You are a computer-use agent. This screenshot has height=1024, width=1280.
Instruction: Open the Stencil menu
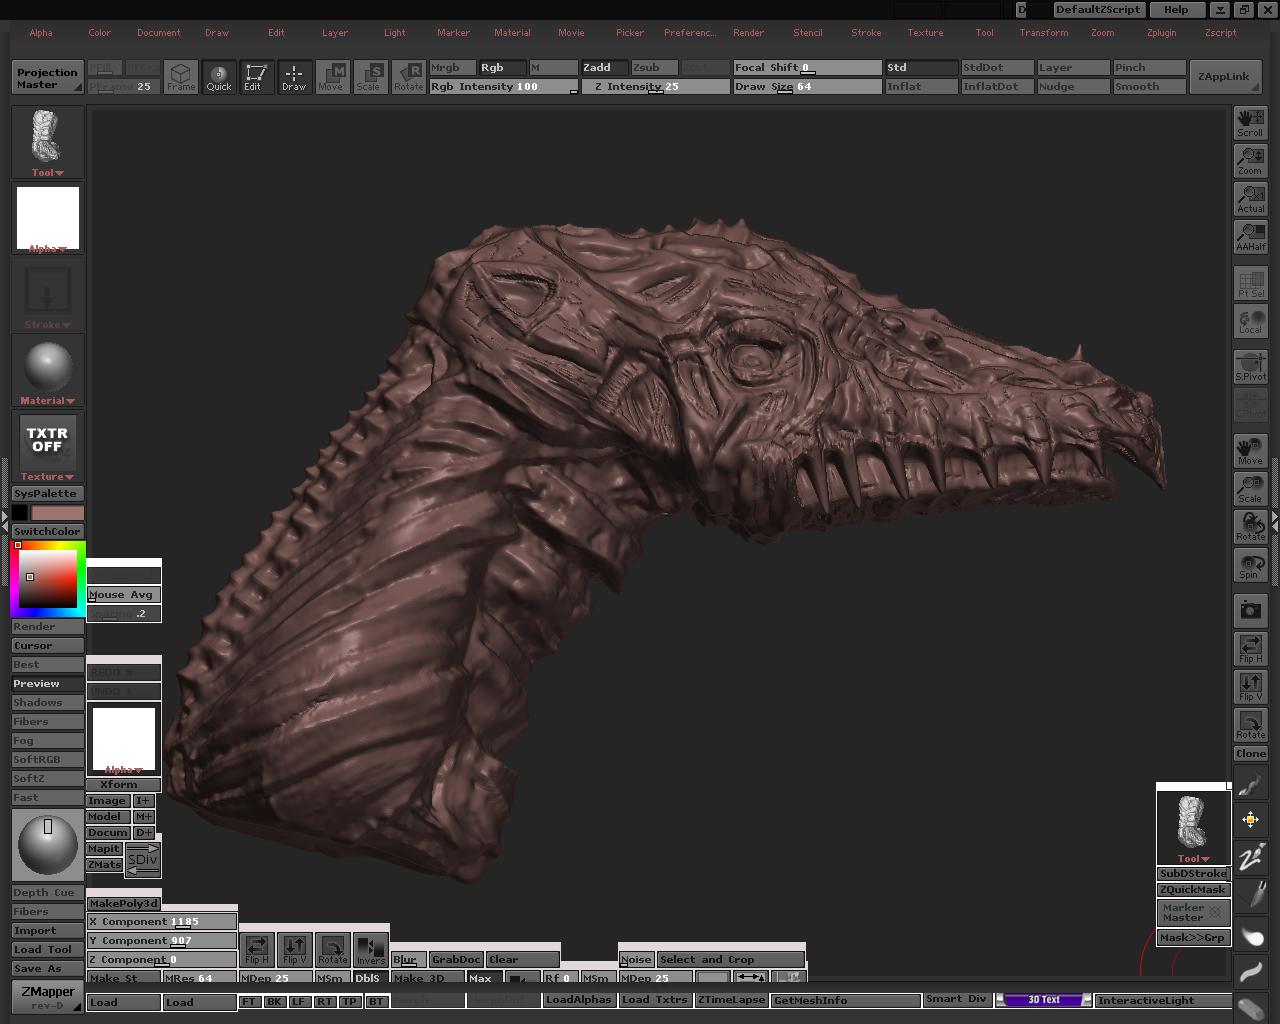[807, 33]
